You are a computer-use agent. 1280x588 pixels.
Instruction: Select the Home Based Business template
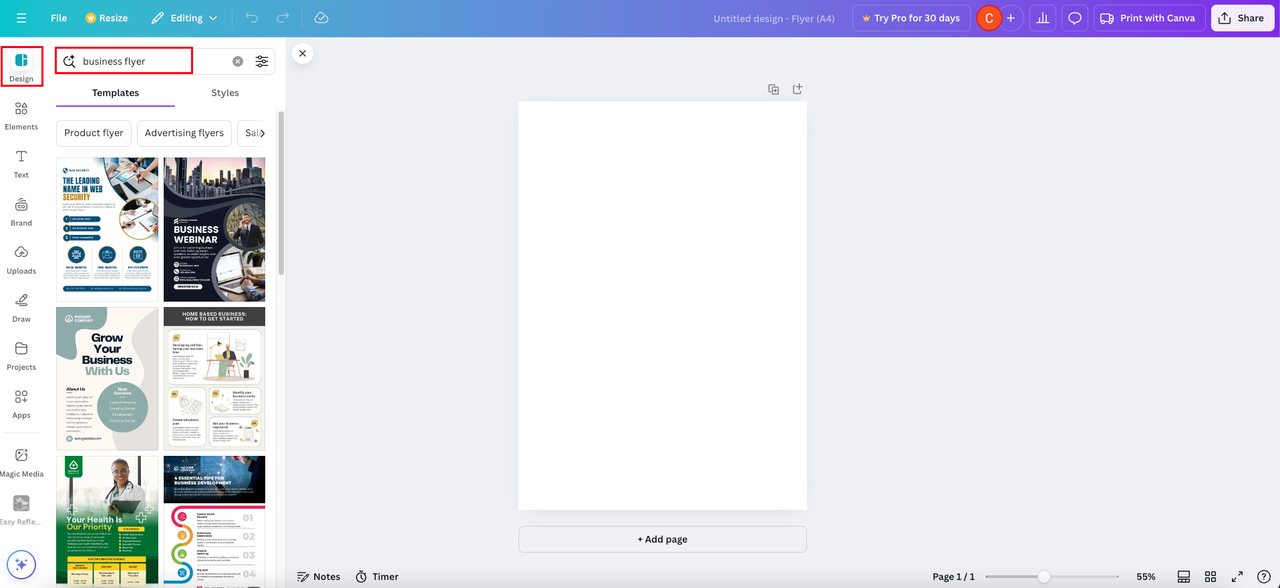pyautogui.click(x=215, y=379)
